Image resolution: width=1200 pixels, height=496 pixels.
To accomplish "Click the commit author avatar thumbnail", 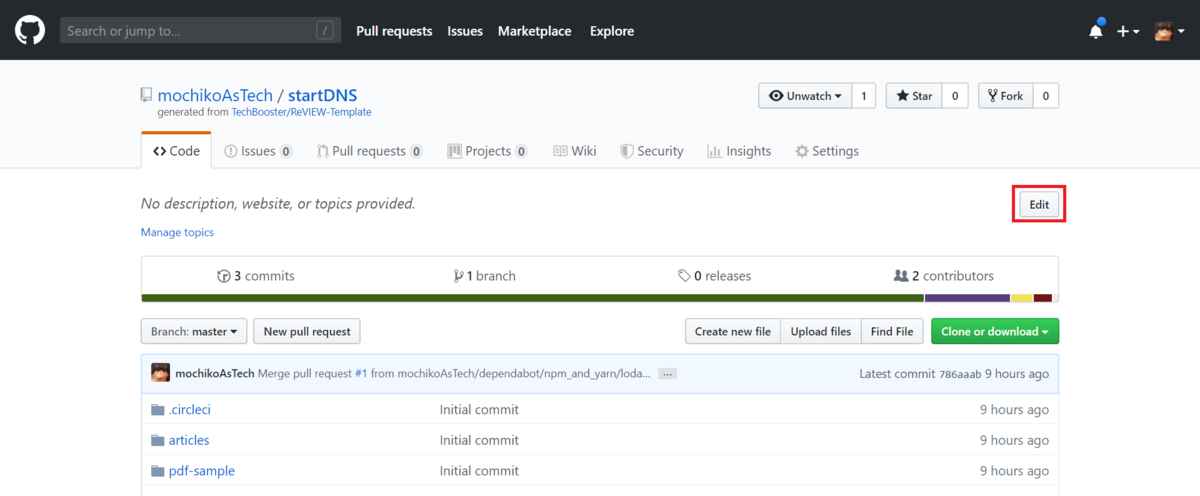I will click(x=160, y=373).
